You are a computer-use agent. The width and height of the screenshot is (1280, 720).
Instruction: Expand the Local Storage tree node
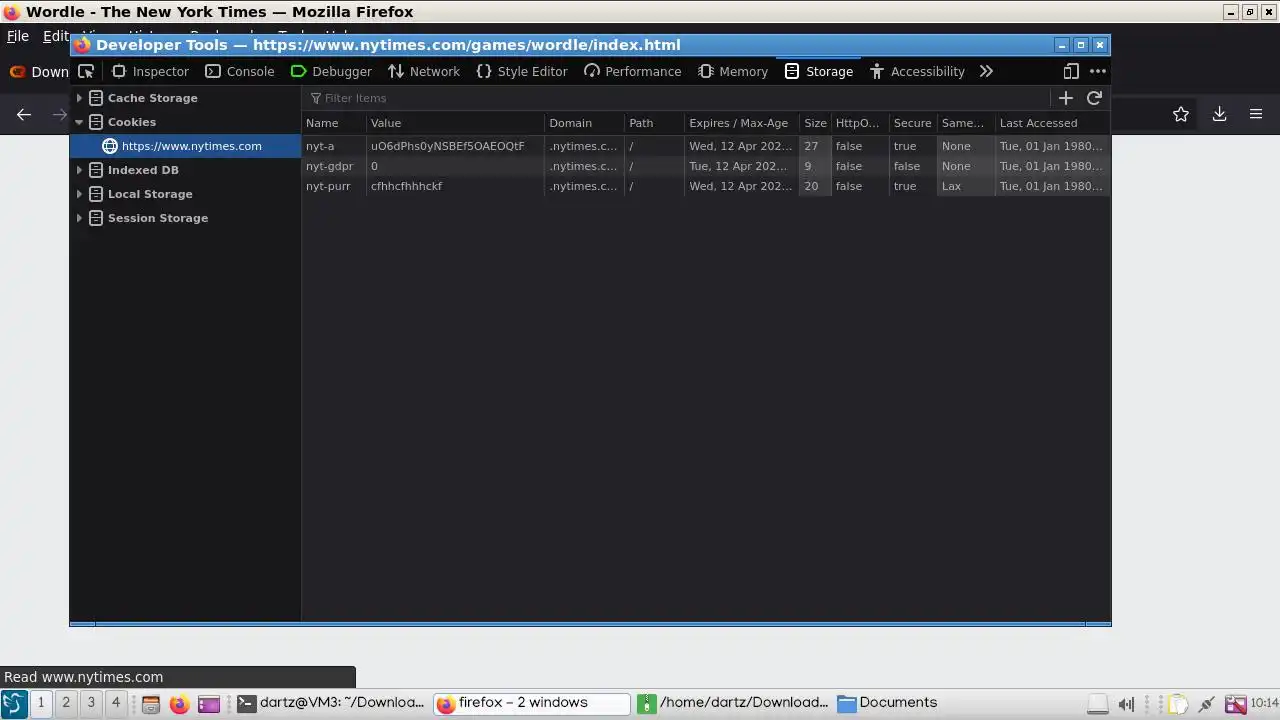tap(79, 194)
